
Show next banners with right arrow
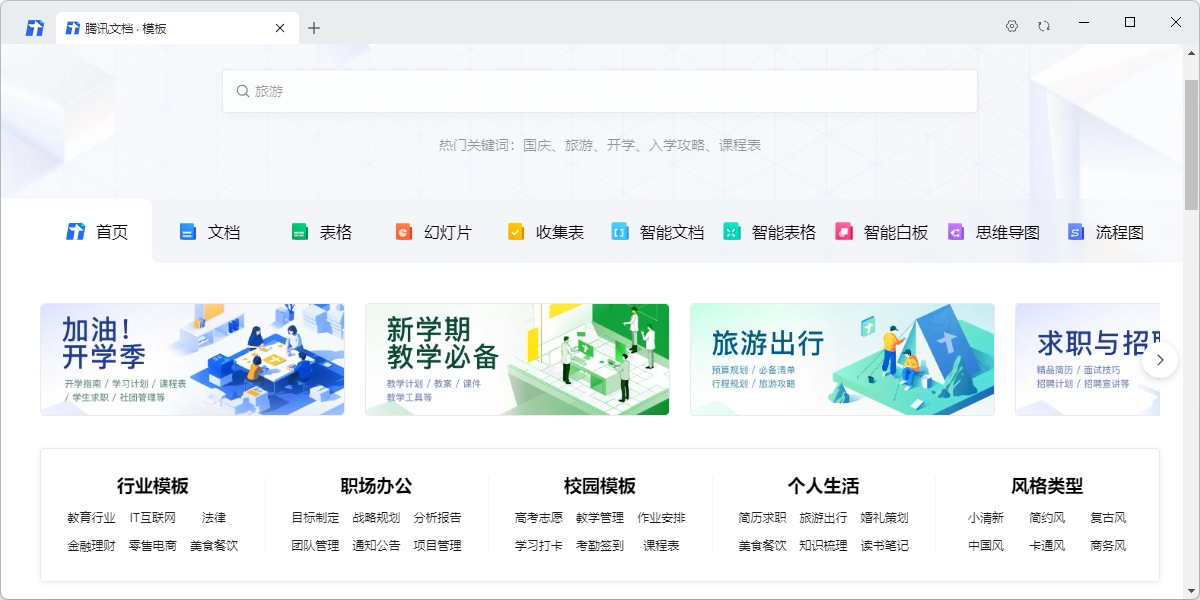click(1160, 360)
